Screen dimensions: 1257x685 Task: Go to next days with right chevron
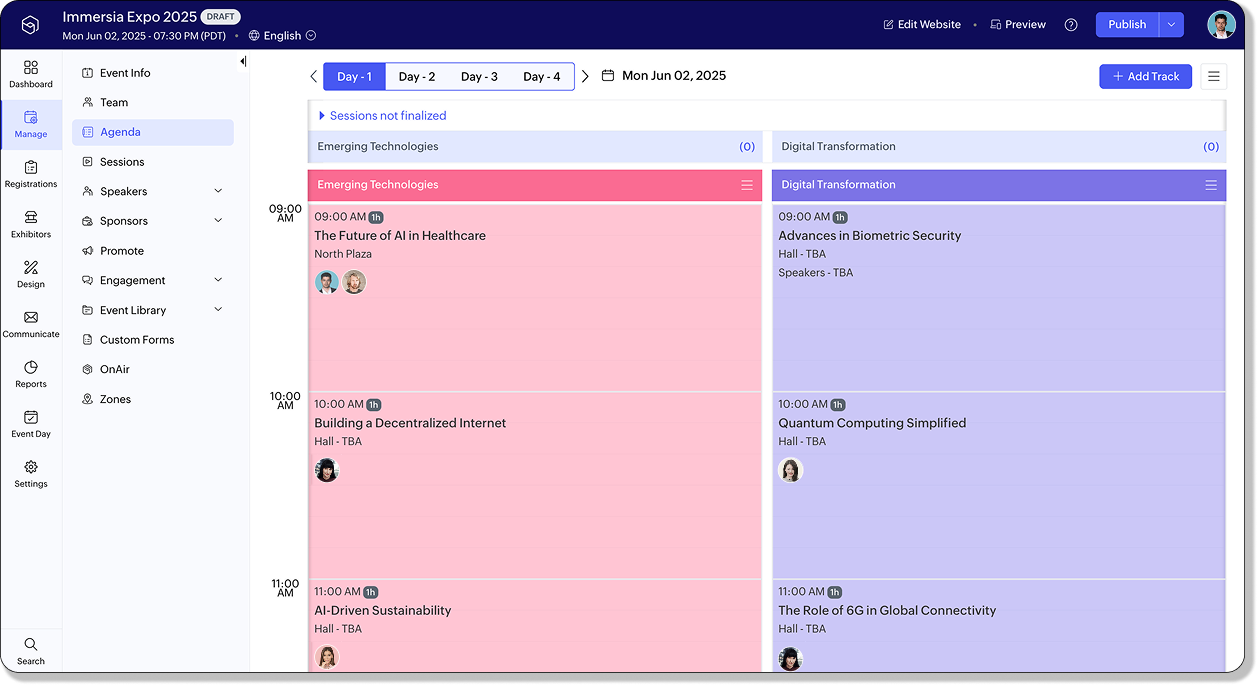click(x=585, y=76)
